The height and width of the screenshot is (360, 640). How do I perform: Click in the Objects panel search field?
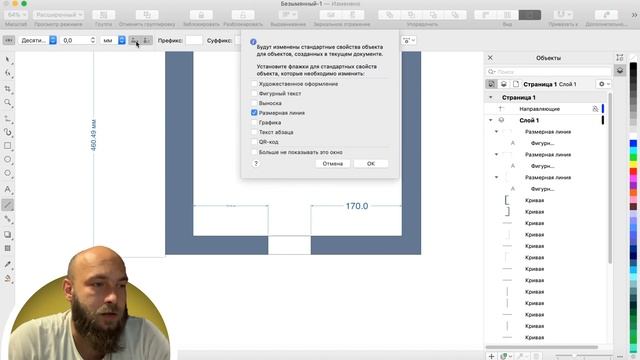pos(549,71)
